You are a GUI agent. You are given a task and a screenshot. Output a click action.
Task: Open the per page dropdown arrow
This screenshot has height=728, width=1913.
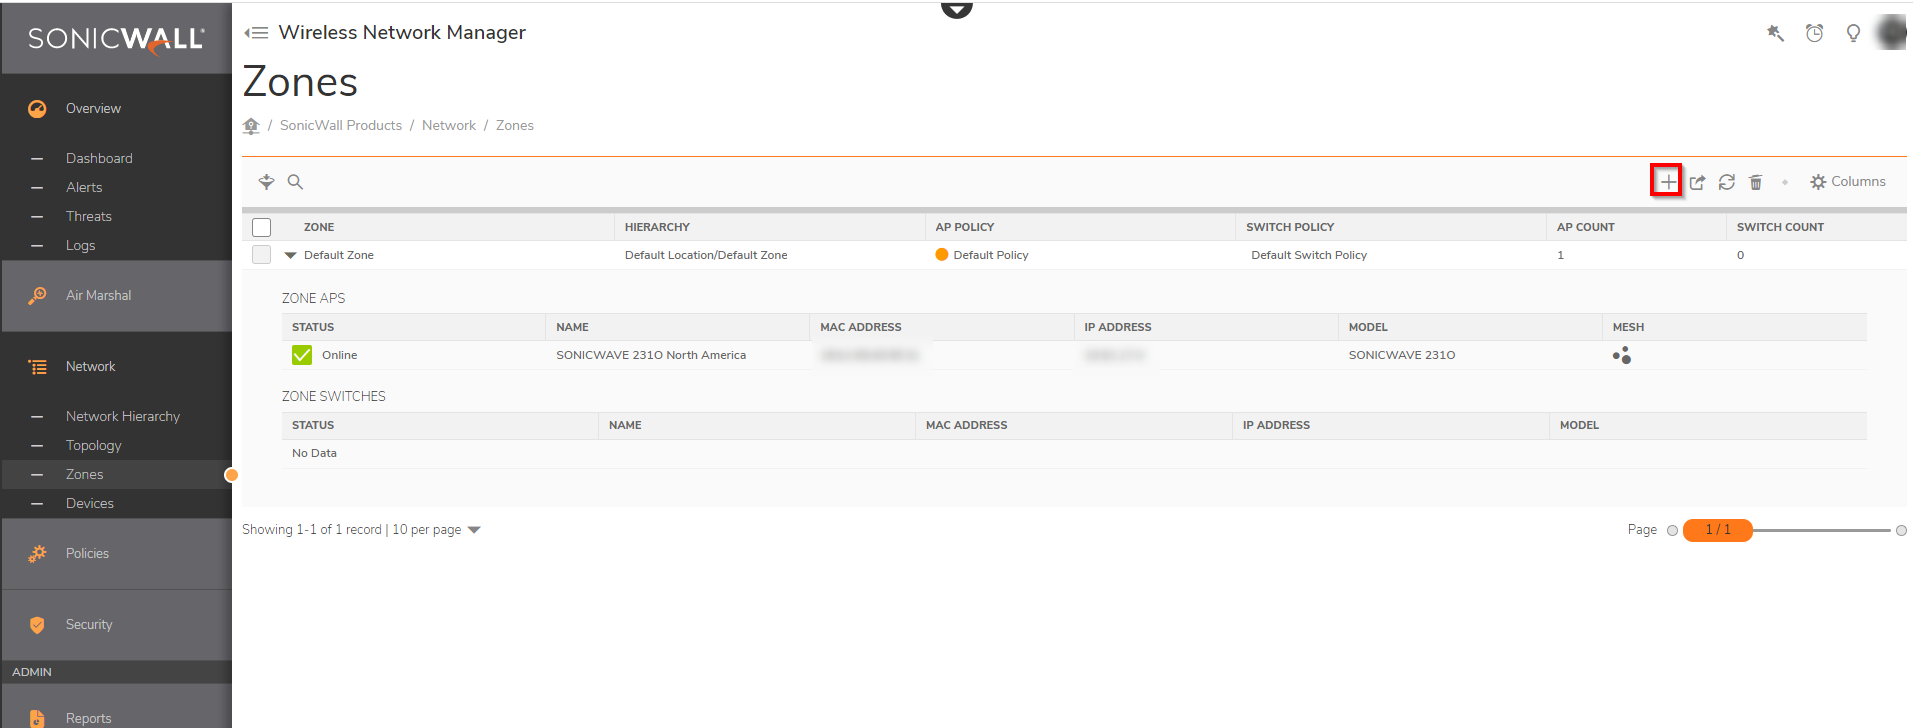[474, 530]
